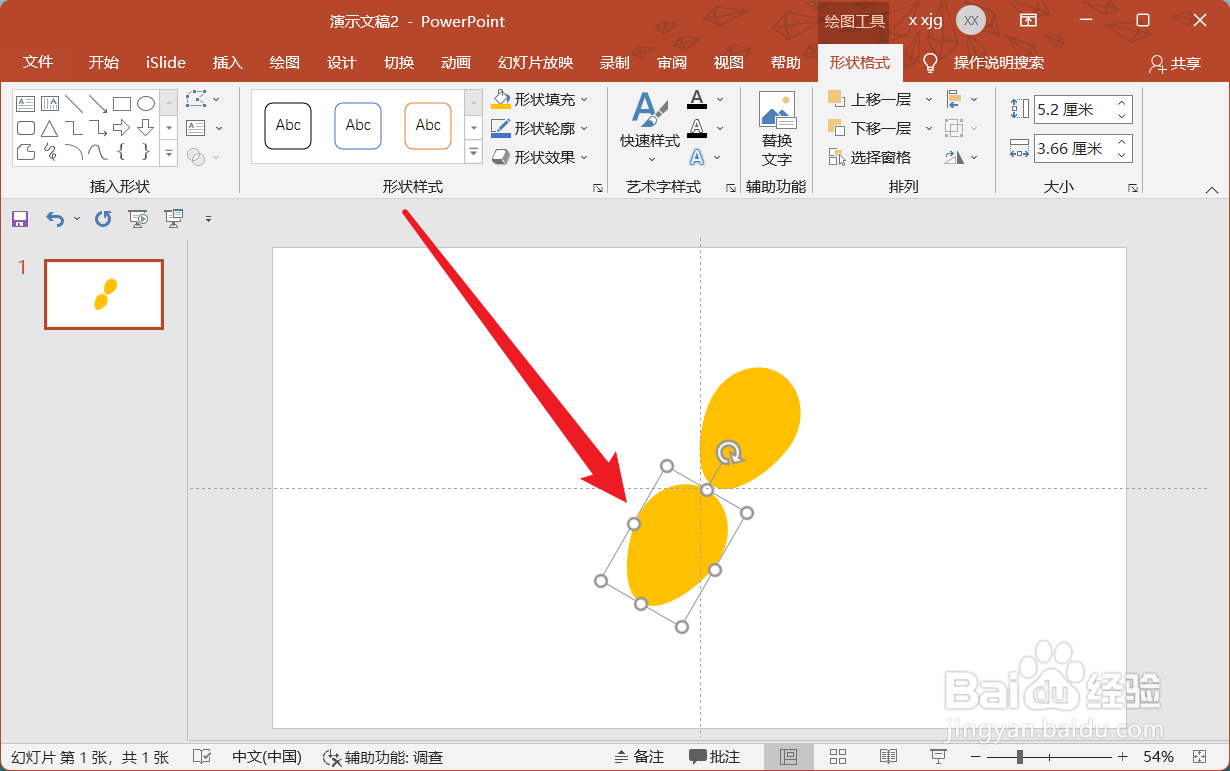
Task: Switch to Normal view in status bar
Action: pos(788,757)
